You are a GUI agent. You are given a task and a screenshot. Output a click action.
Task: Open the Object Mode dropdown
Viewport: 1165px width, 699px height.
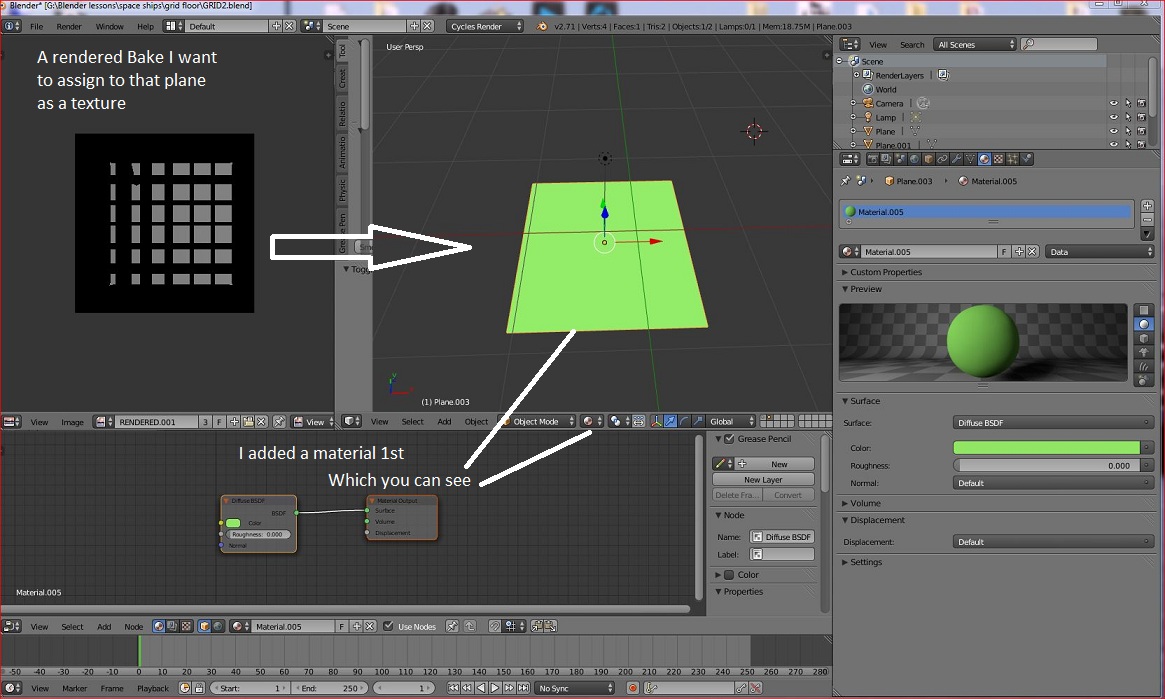coord(538,421)
